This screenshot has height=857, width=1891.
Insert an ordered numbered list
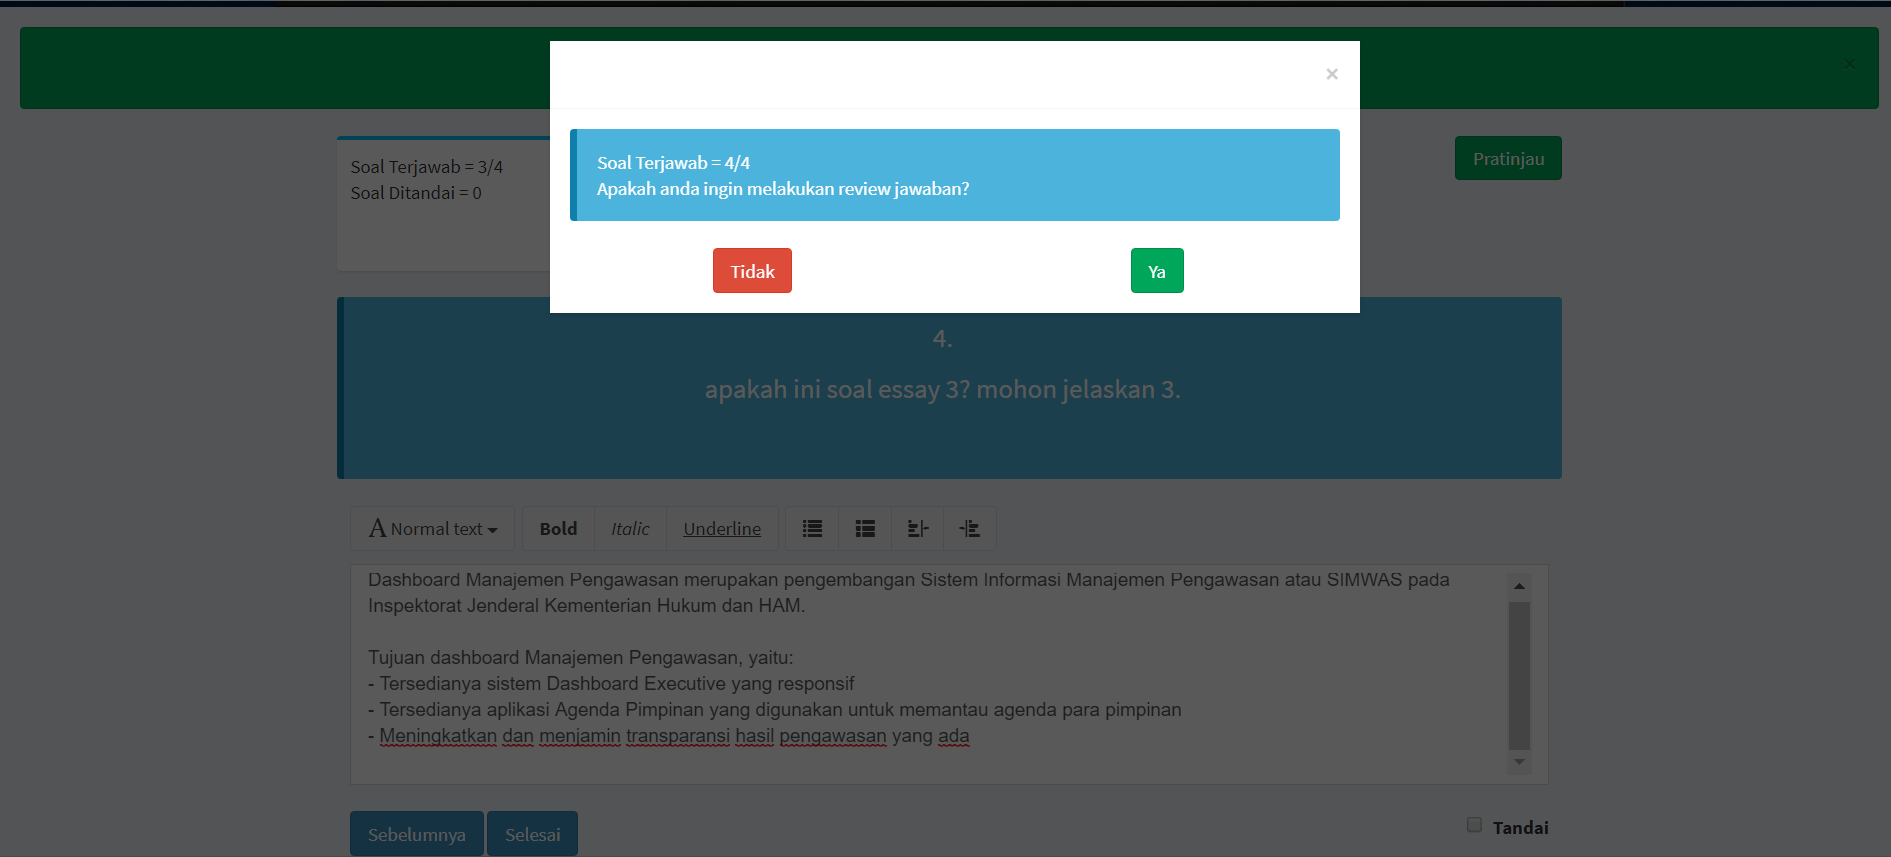click(x=865, y=529)
